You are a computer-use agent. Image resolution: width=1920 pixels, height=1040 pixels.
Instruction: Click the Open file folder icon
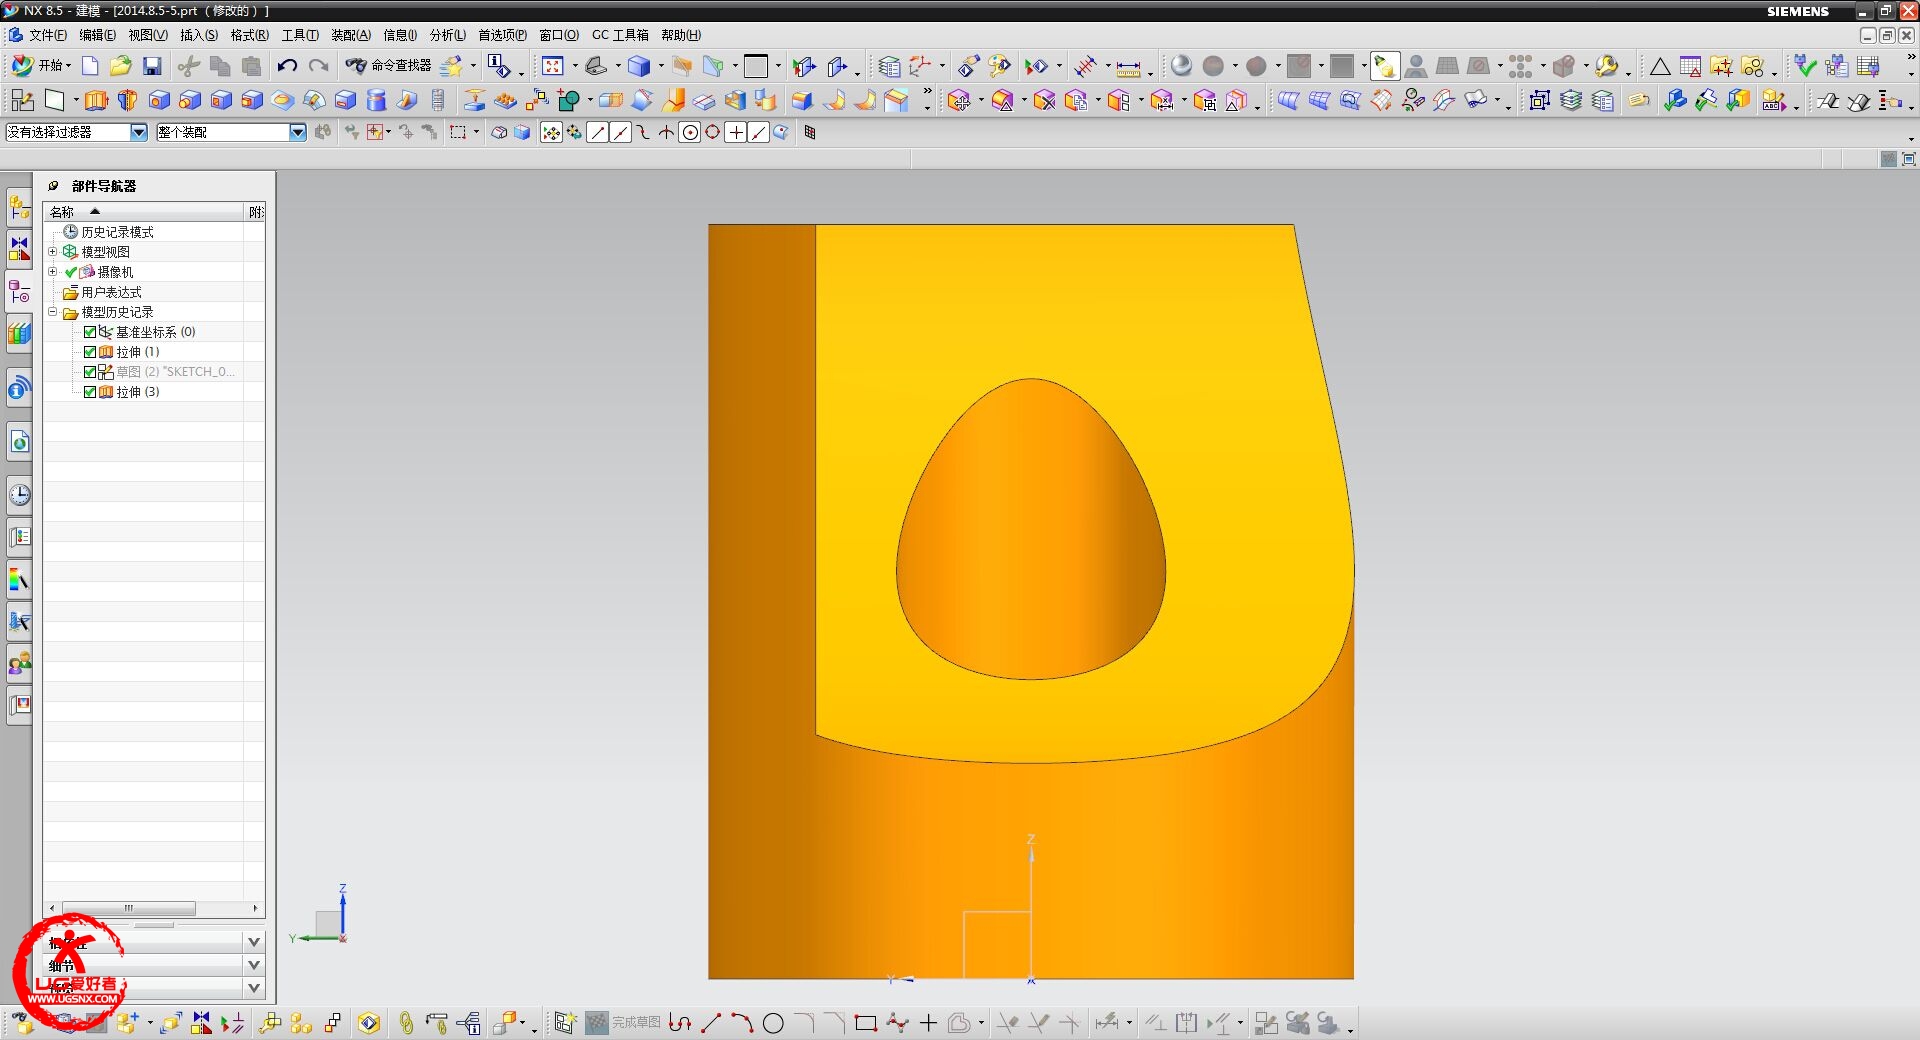[x=121, y=66]
